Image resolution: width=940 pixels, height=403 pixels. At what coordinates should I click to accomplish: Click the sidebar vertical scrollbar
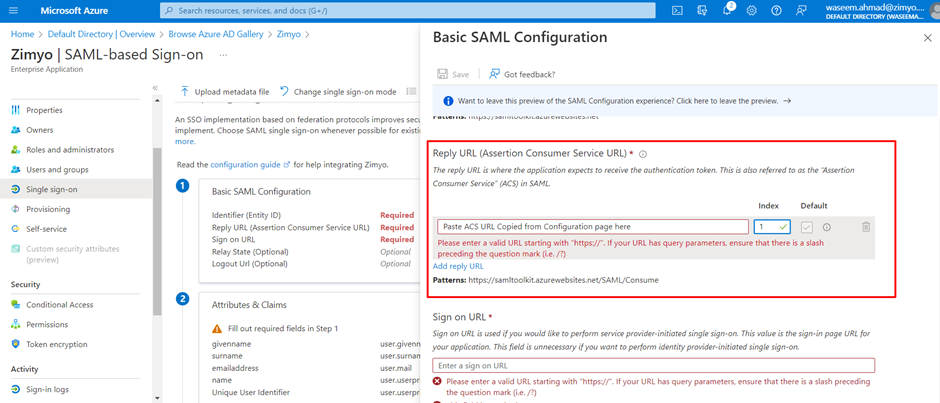pos(157,231)
